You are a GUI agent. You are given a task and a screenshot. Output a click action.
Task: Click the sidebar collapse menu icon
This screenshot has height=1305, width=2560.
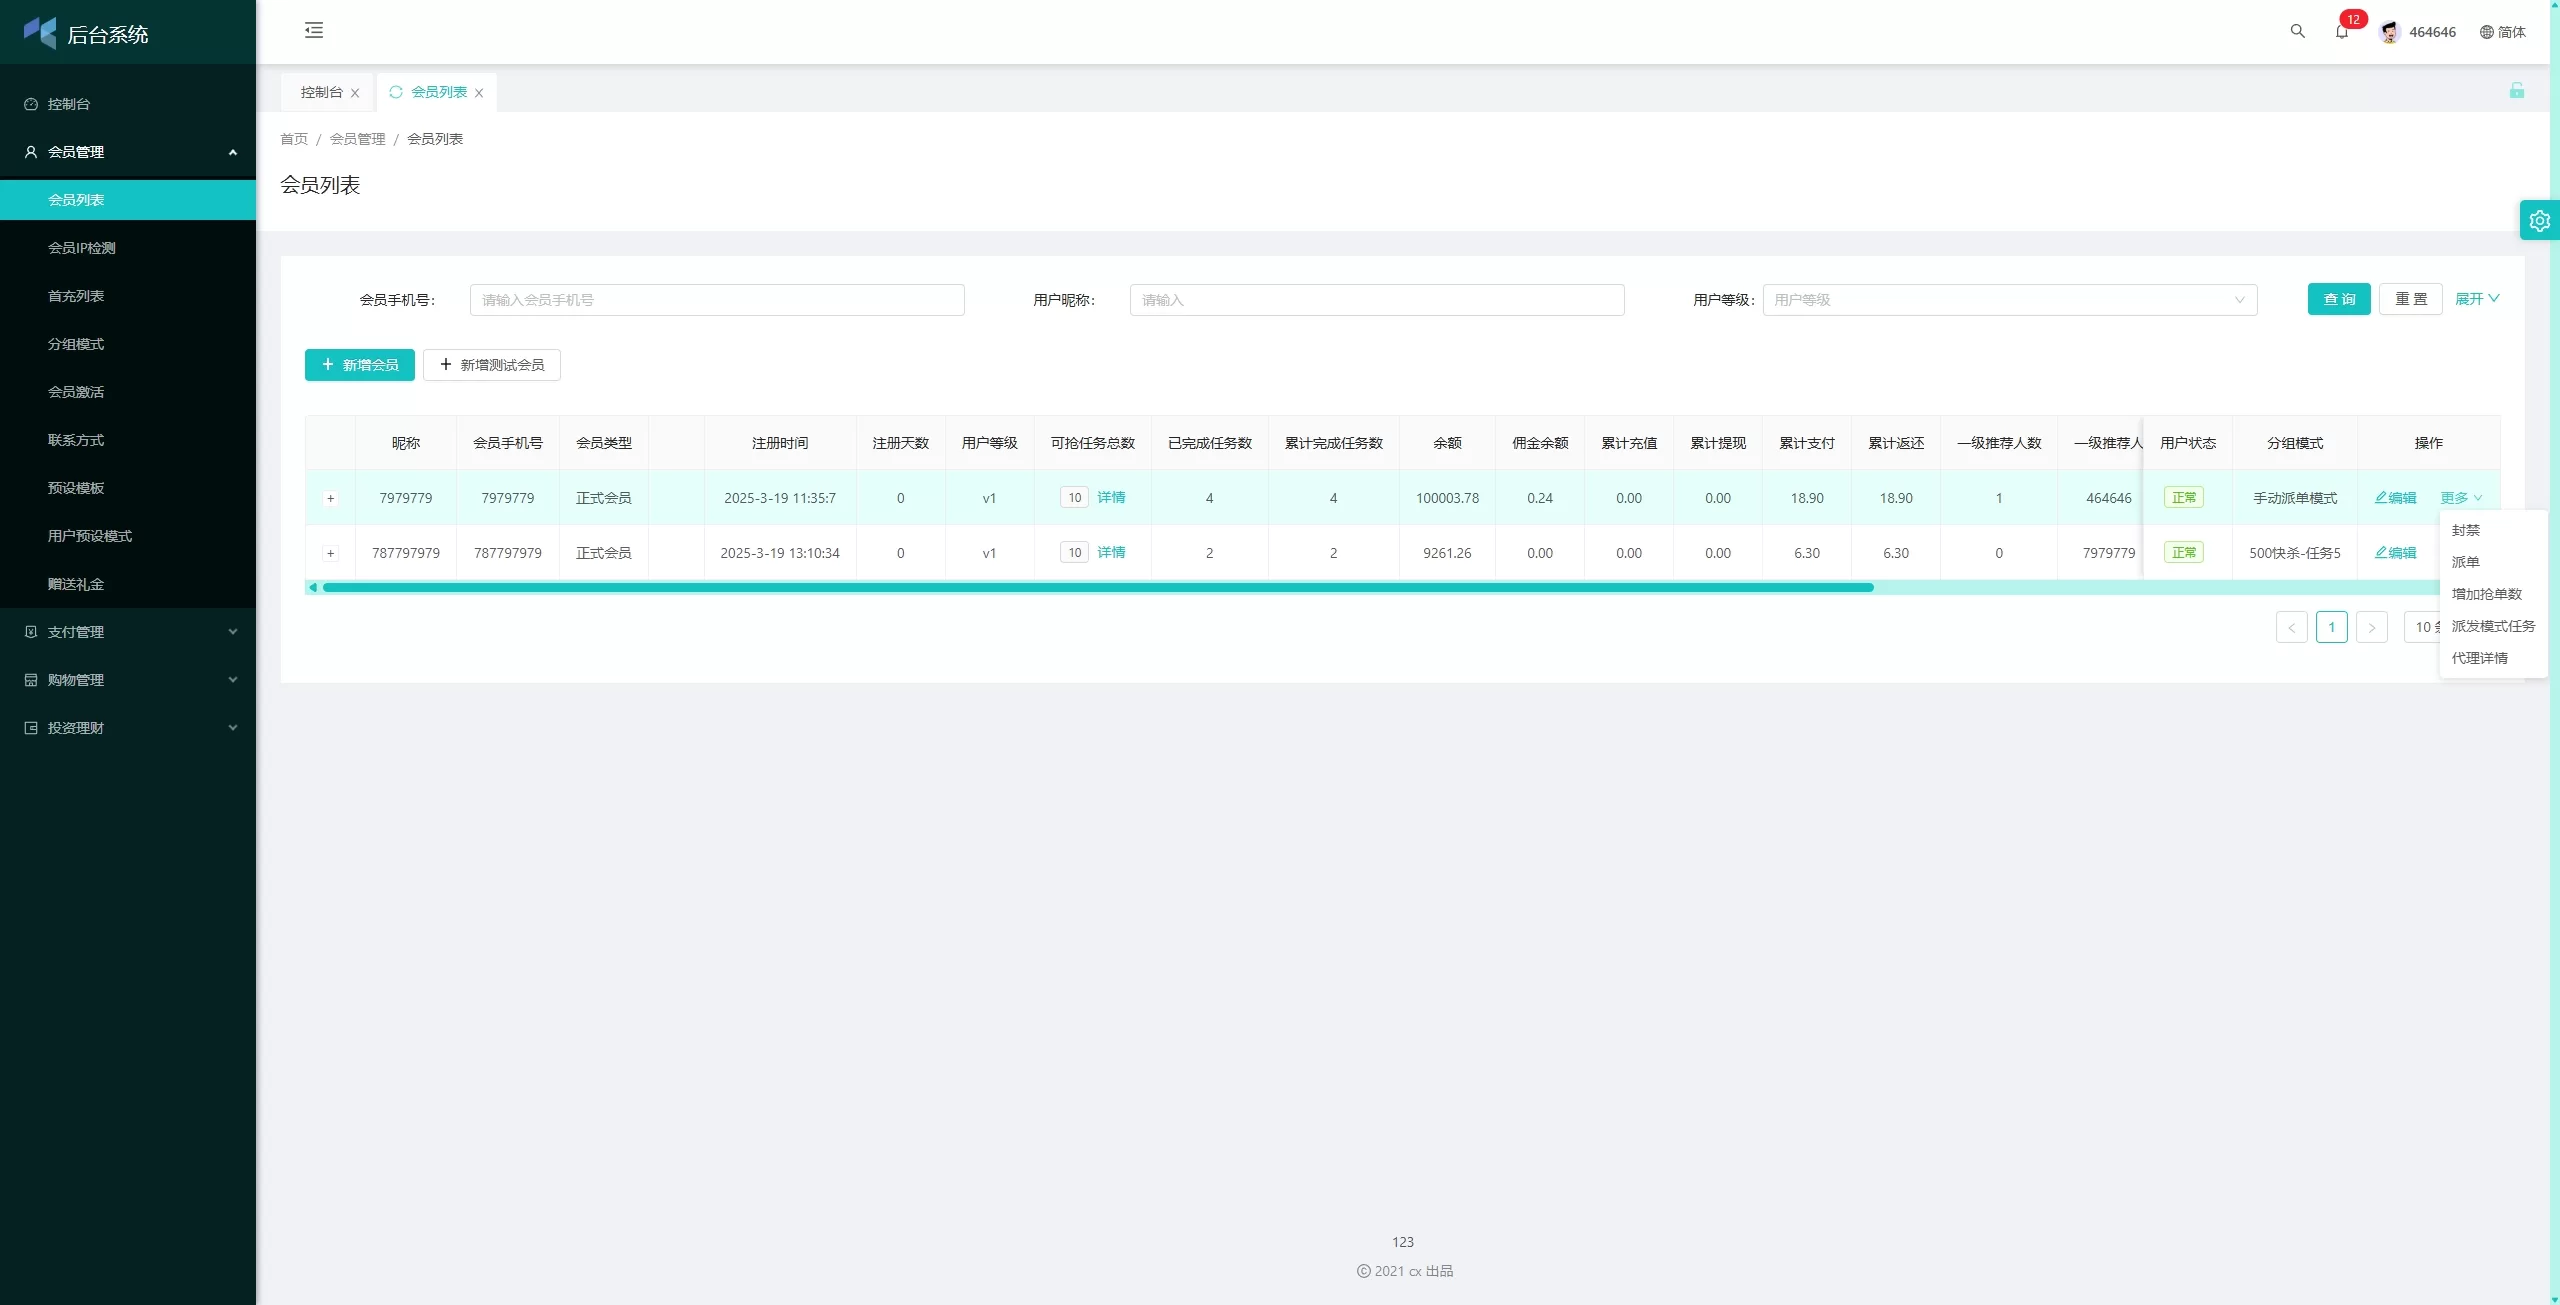point(314,30)
